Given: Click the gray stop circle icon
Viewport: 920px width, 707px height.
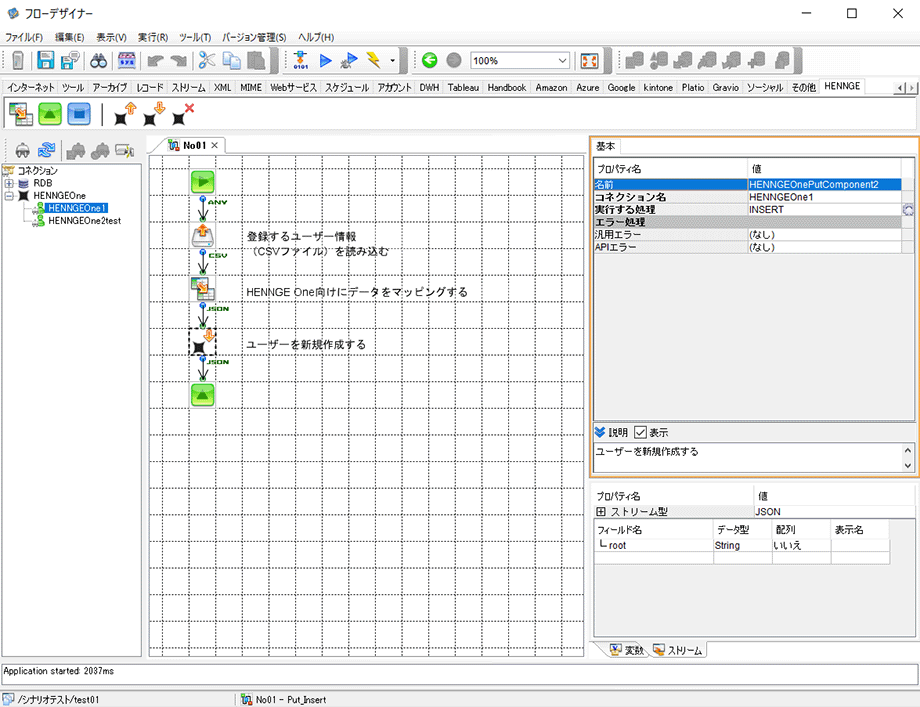Looking at the screenshot, I should pos(454,60).
